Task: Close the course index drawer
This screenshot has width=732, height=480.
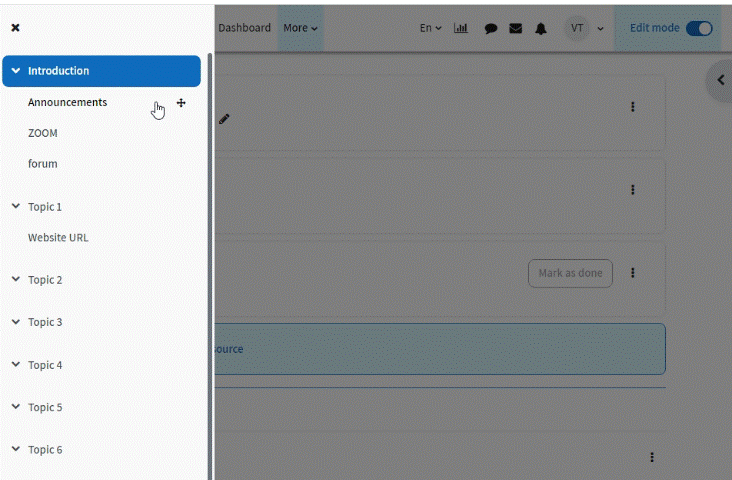Action: (15, 28)
